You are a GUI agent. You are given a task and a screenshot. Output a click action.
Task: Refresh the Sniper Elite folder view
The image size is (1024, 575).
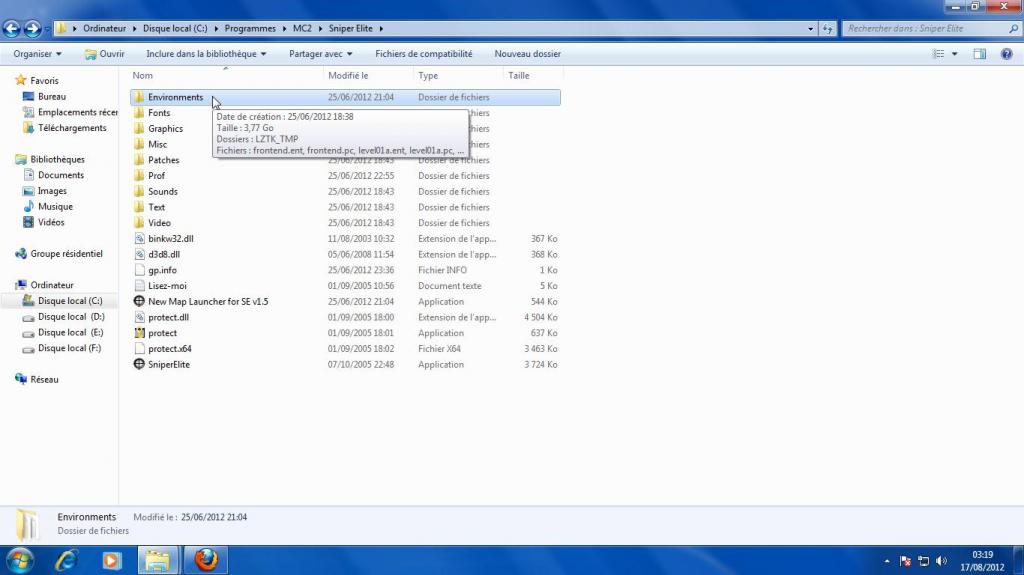(827, 29)
